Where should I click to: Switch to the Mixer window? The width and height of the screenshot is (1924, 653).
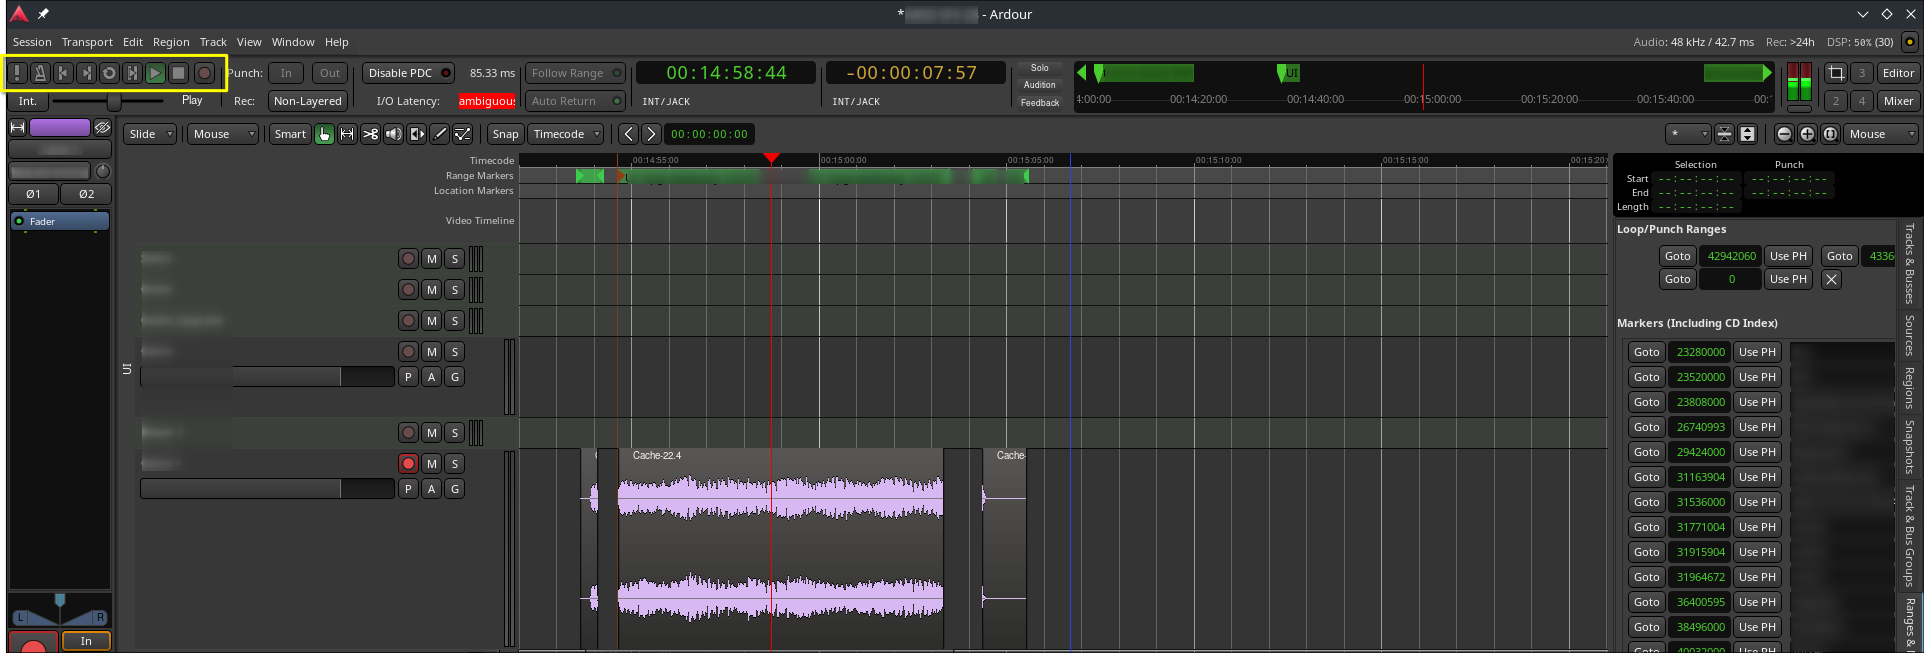click(x=1898, y=101)
